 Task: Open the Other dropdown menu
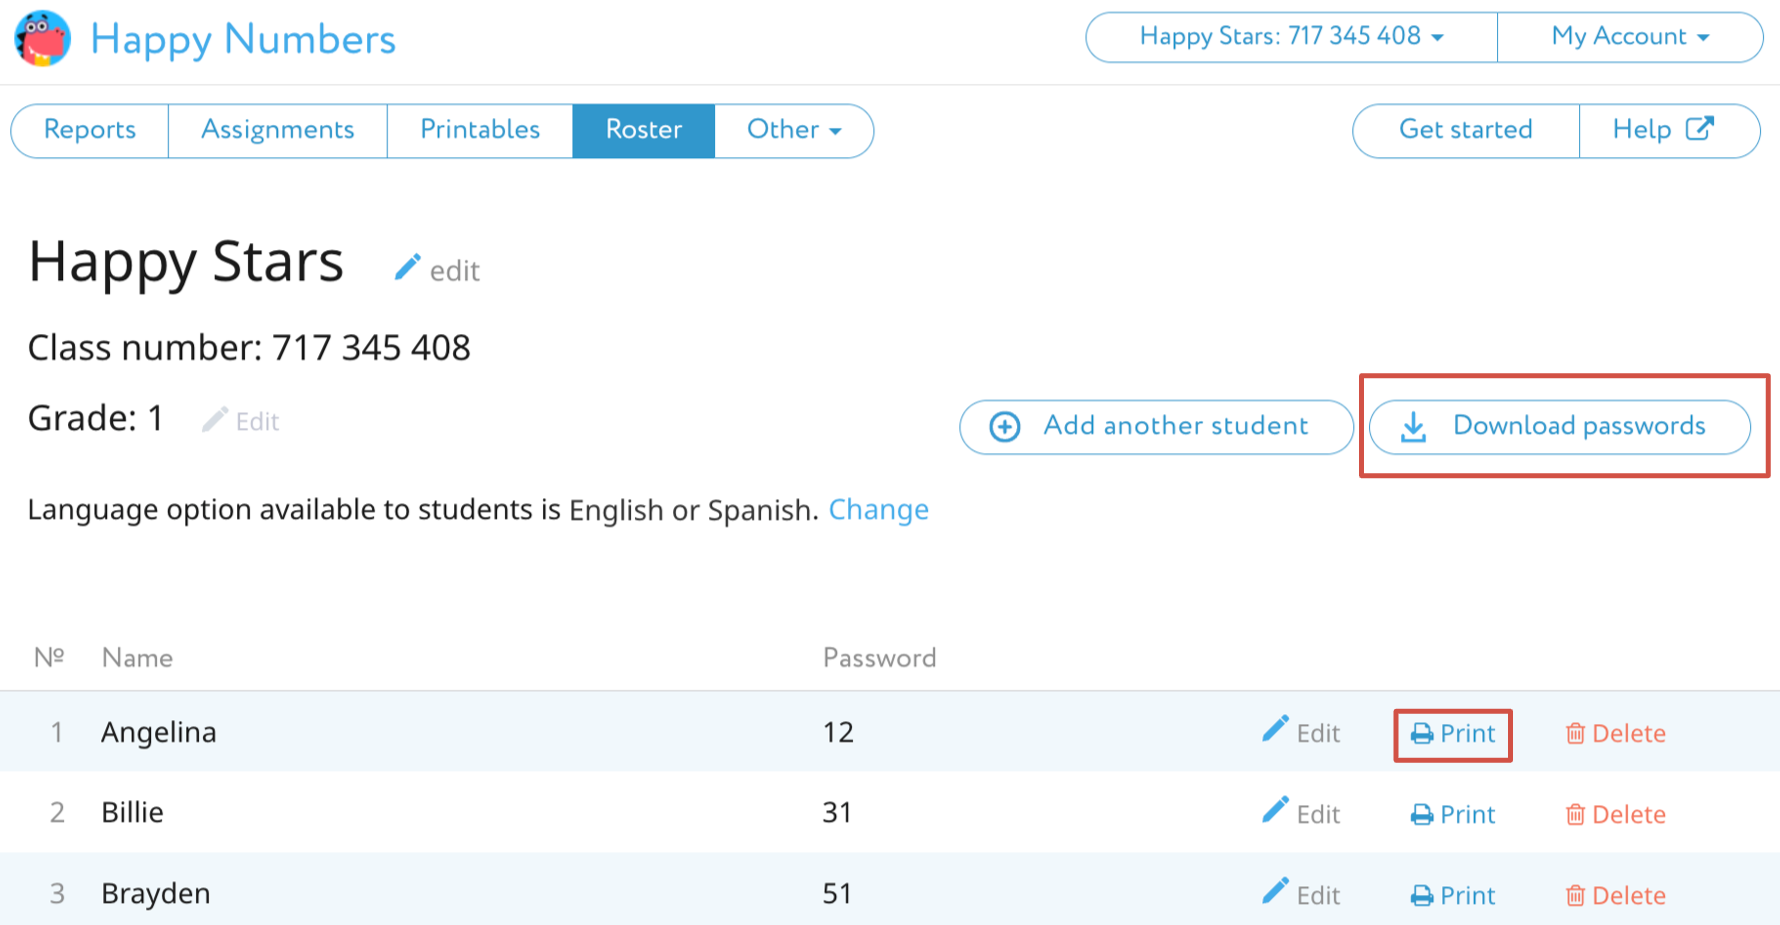click(x=794, y=130)
